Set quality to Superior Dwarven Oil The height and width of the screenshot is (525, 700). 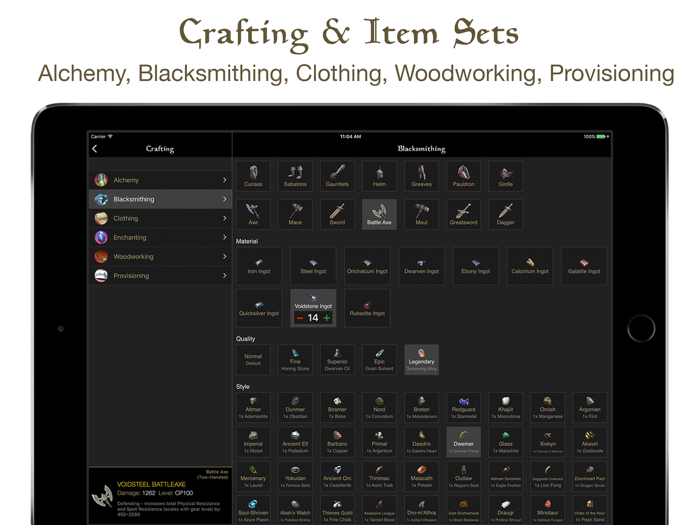tap(337, 359)
